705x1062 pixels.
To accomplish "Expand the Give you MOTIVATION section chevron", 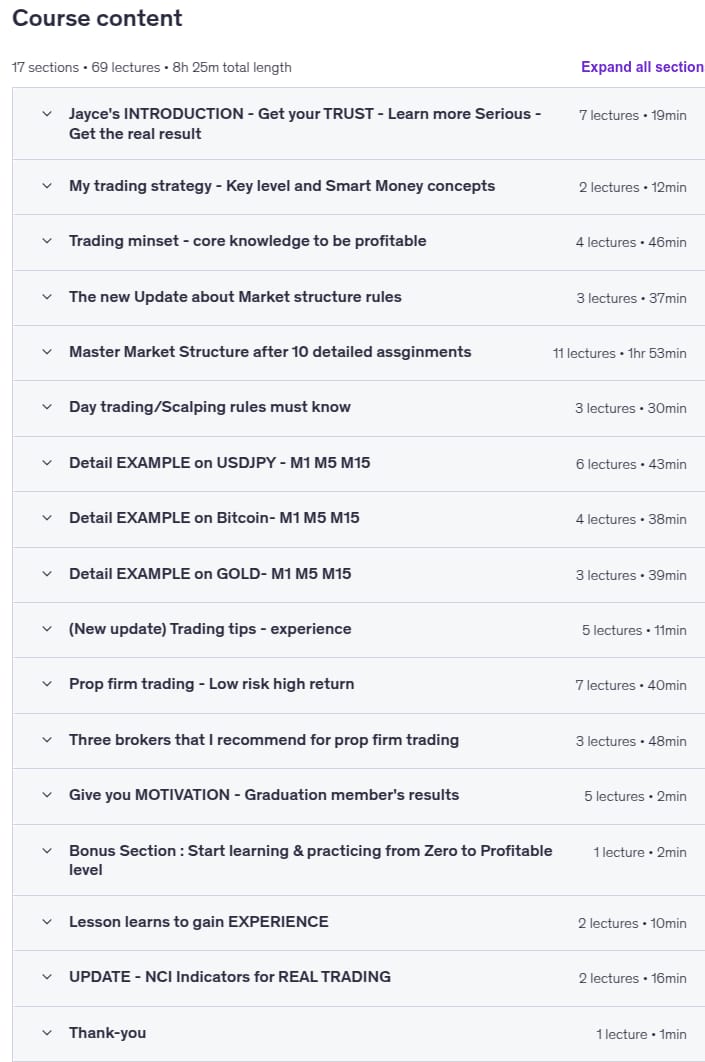I will coord(47,795).
